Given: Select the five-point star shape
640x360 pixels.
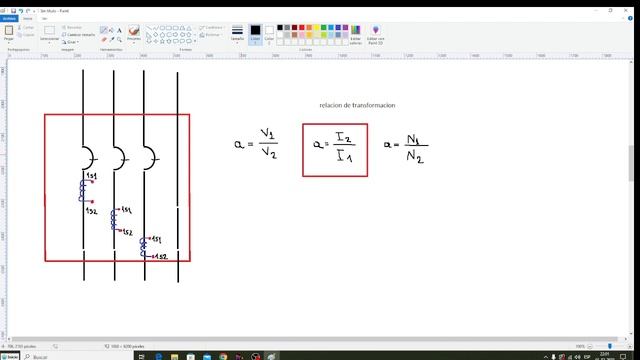Looking at the screenshot, I should [162, 41].
